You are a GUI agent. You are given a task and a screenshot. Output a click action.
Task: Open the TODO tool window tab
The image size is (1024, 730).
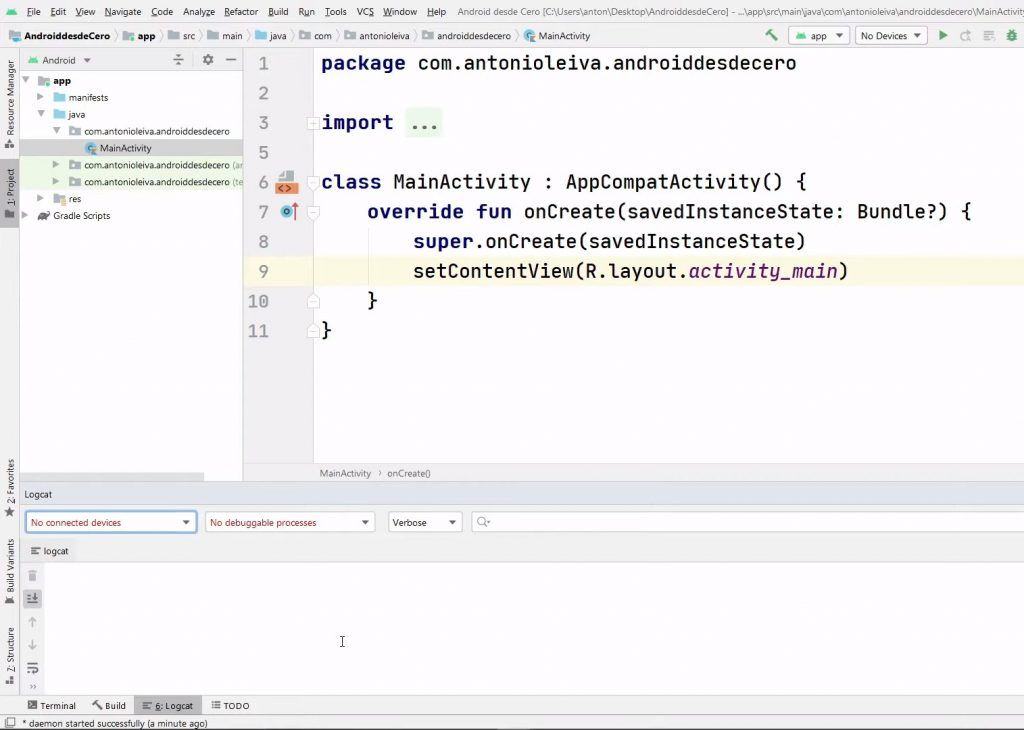(231, 705)
